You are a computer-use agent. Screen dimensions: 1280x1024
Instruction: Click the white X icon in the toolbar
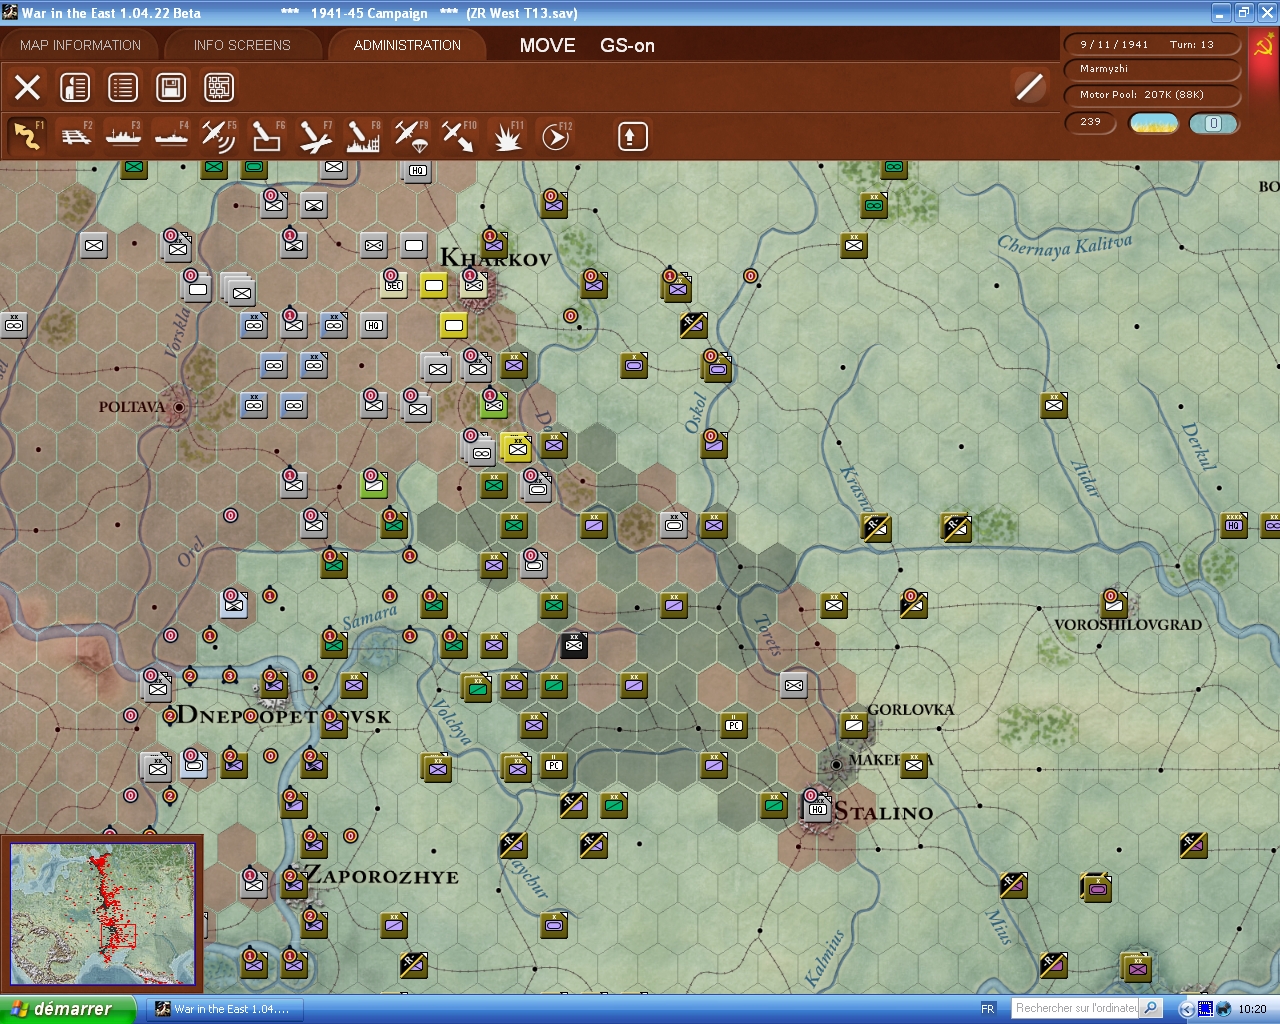pos(28,88)
